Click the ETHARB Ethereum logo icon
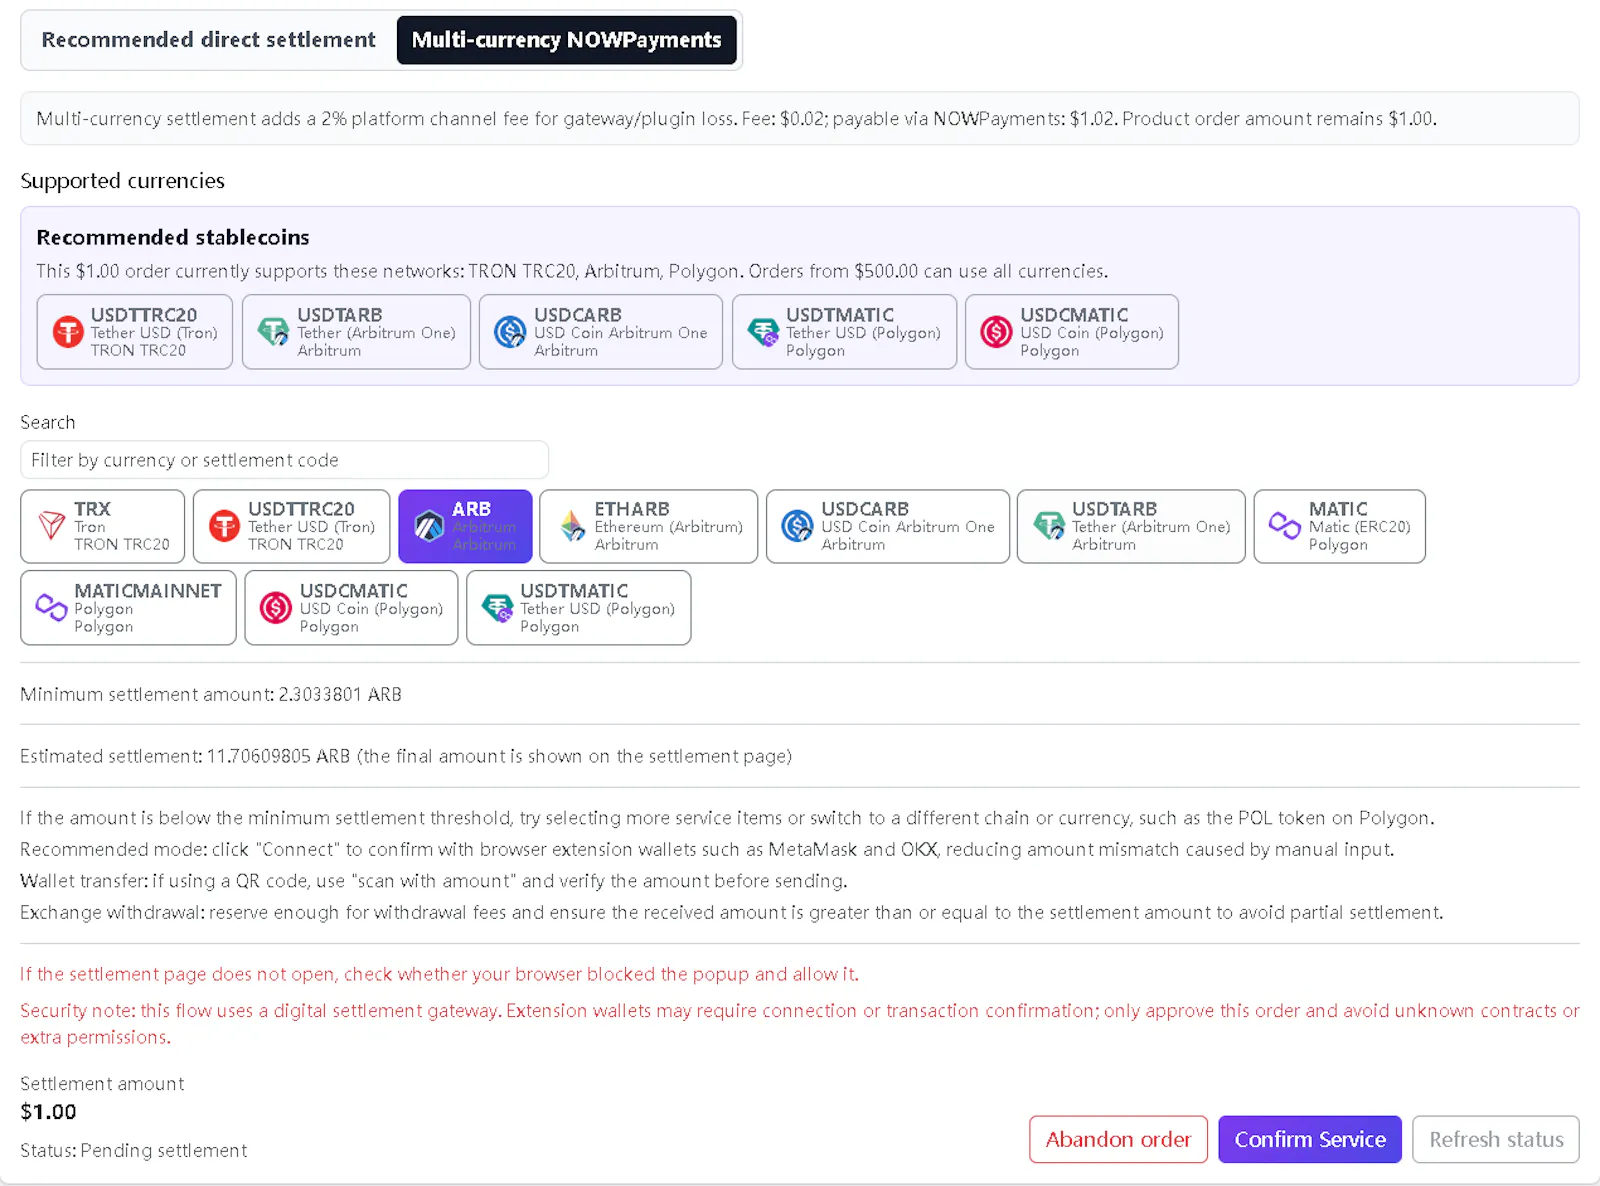 (x=572, y=525)
